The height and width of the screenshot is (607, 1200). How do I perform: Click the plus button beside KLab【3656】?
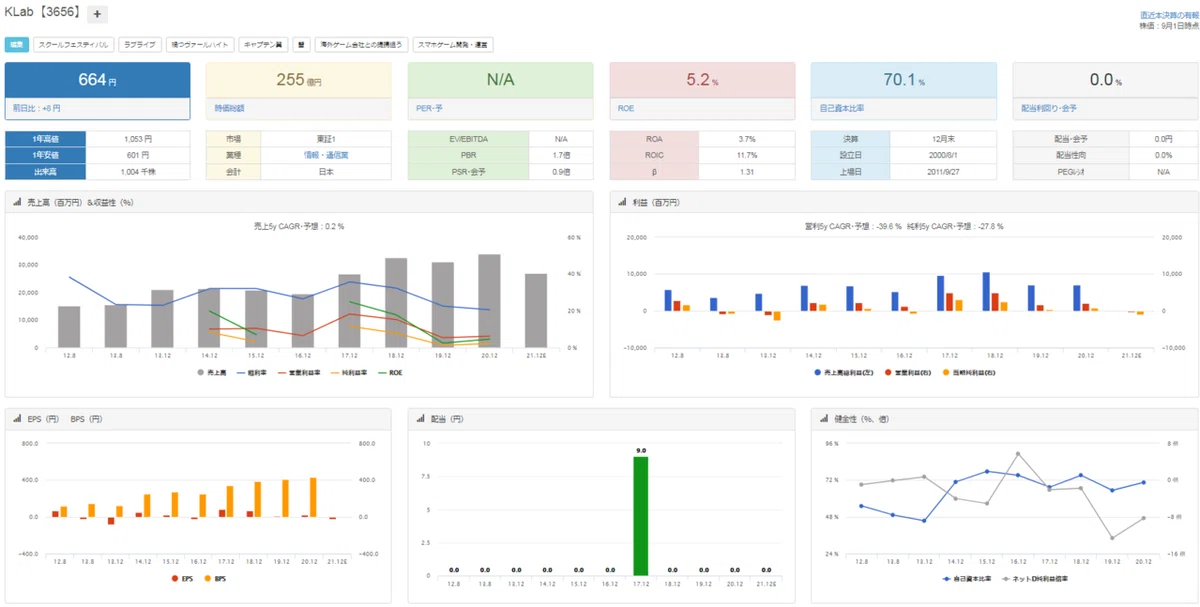pos(97,14)
